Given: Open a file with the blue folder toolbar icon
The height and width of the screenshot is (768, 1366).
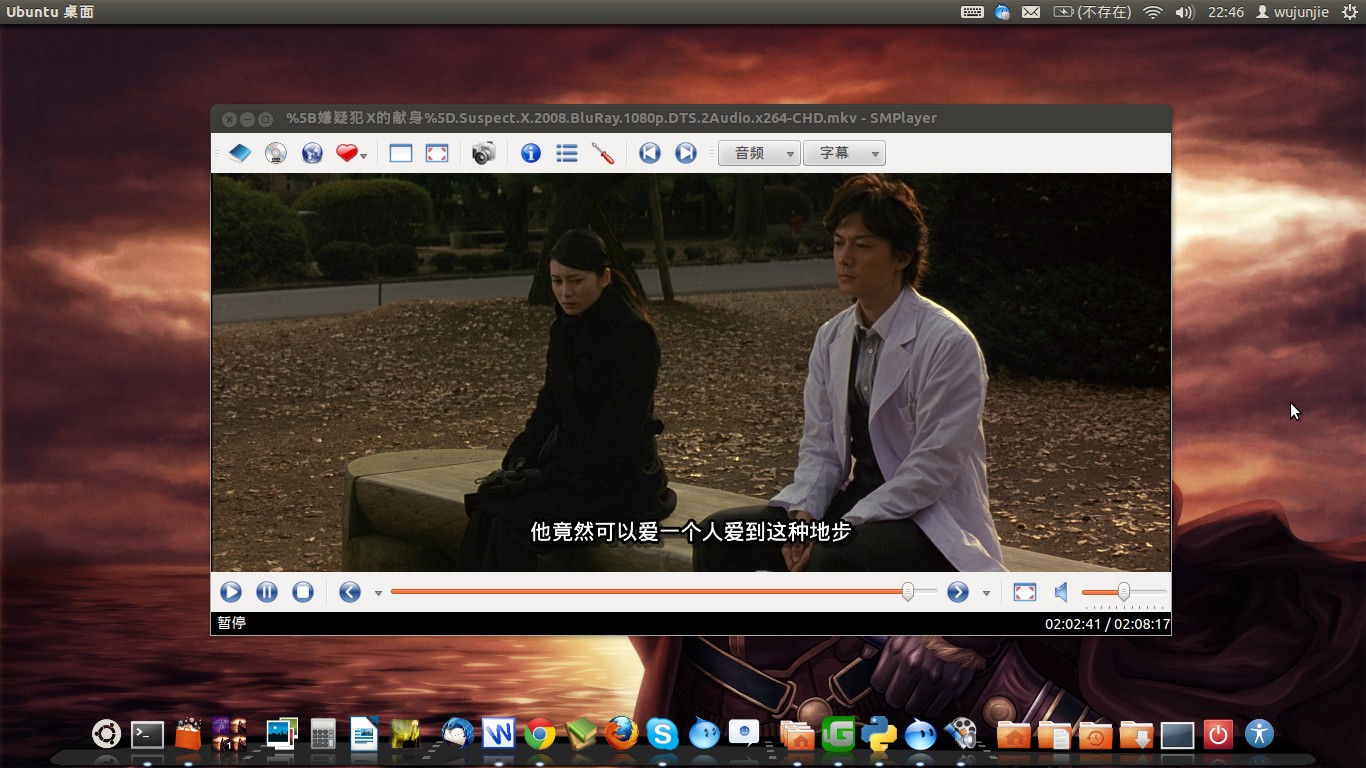Looking at the screenshot, I should point(240,153).
